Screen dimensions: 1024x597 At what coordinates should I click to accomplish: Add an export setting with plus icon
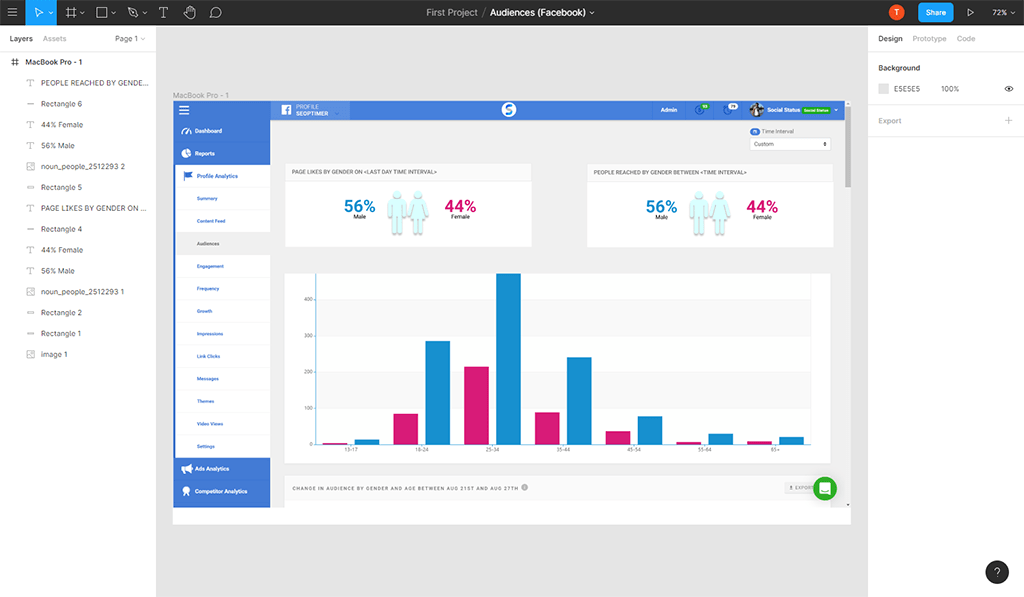pos(1008,120)
